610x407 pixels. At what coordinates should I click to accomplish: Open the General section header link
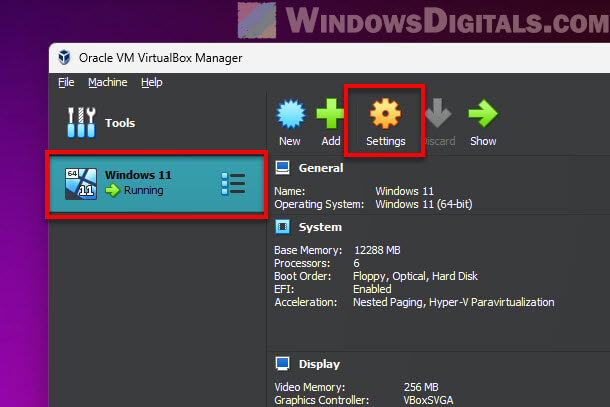click(x=321, y=168)
